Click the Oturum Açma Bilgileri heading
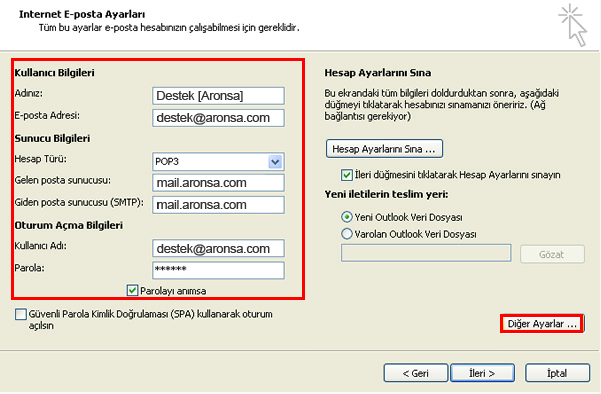The height and width of the screenshot is (394, 601). pos(69,225)
